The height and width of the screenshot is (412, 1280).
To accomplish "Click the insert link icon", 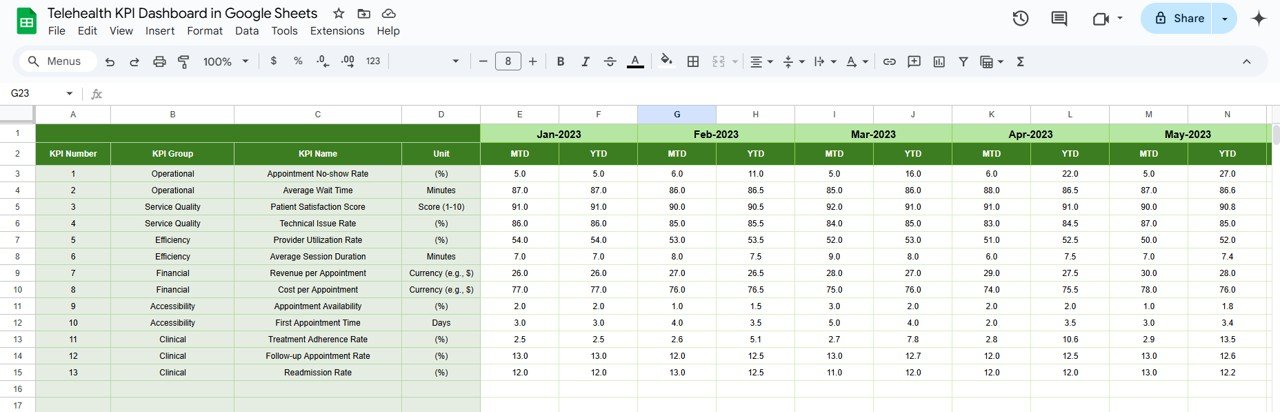I will [x=888, y=62].
